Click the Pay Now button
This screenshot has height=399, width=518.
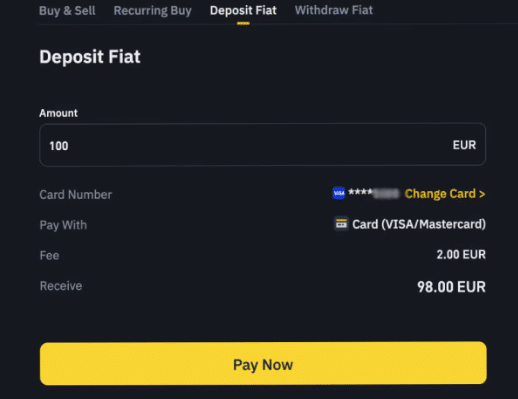click(263, 363)
